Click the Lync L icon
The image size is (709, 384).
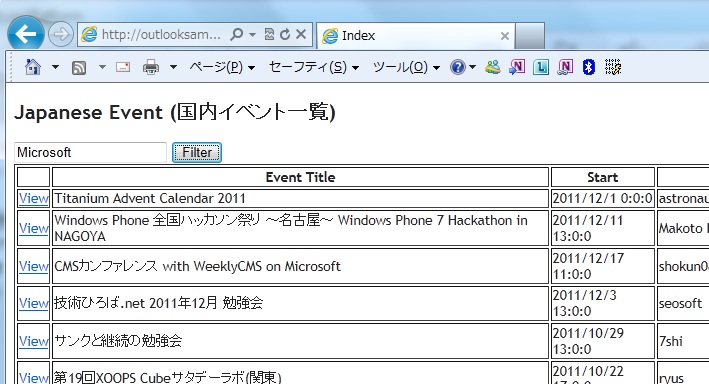[x=541, y=67]
